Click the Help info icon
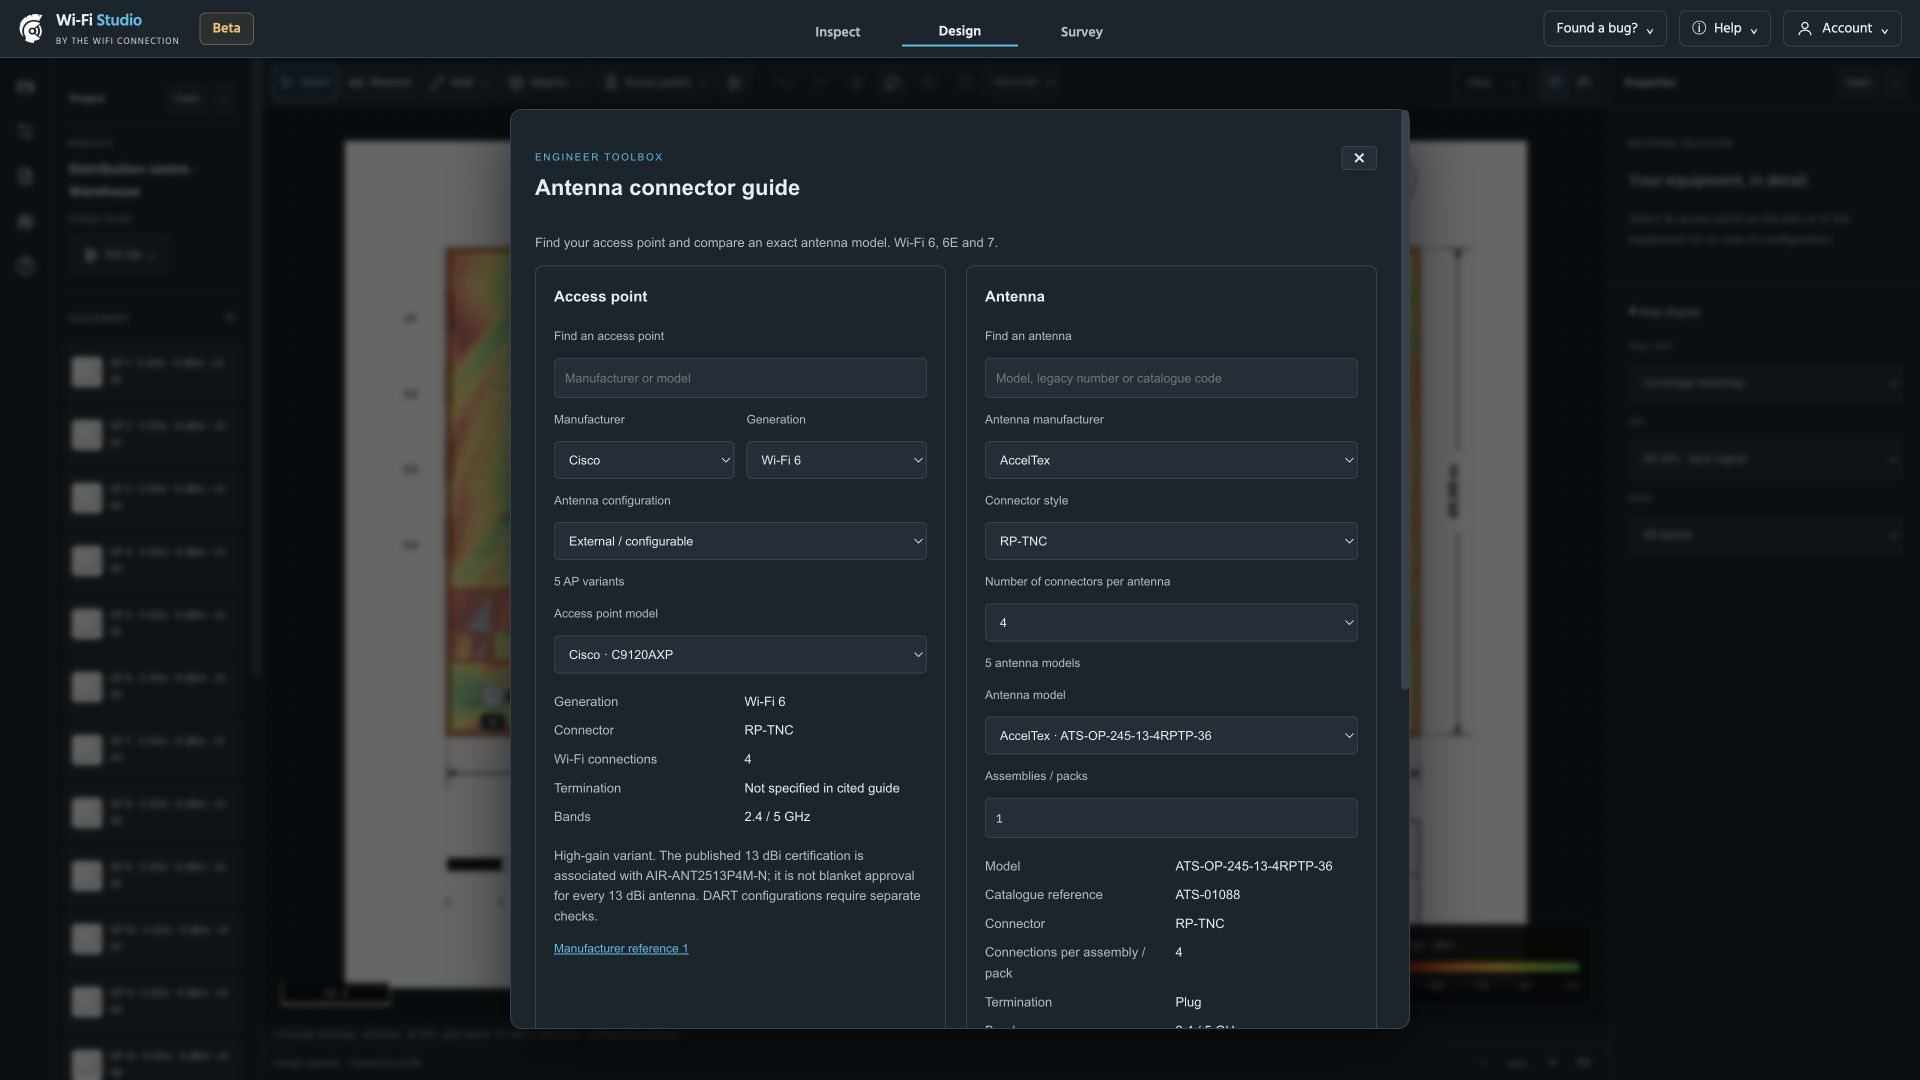Viewport: 1920px width, 1080px height. click(1698, 28)
